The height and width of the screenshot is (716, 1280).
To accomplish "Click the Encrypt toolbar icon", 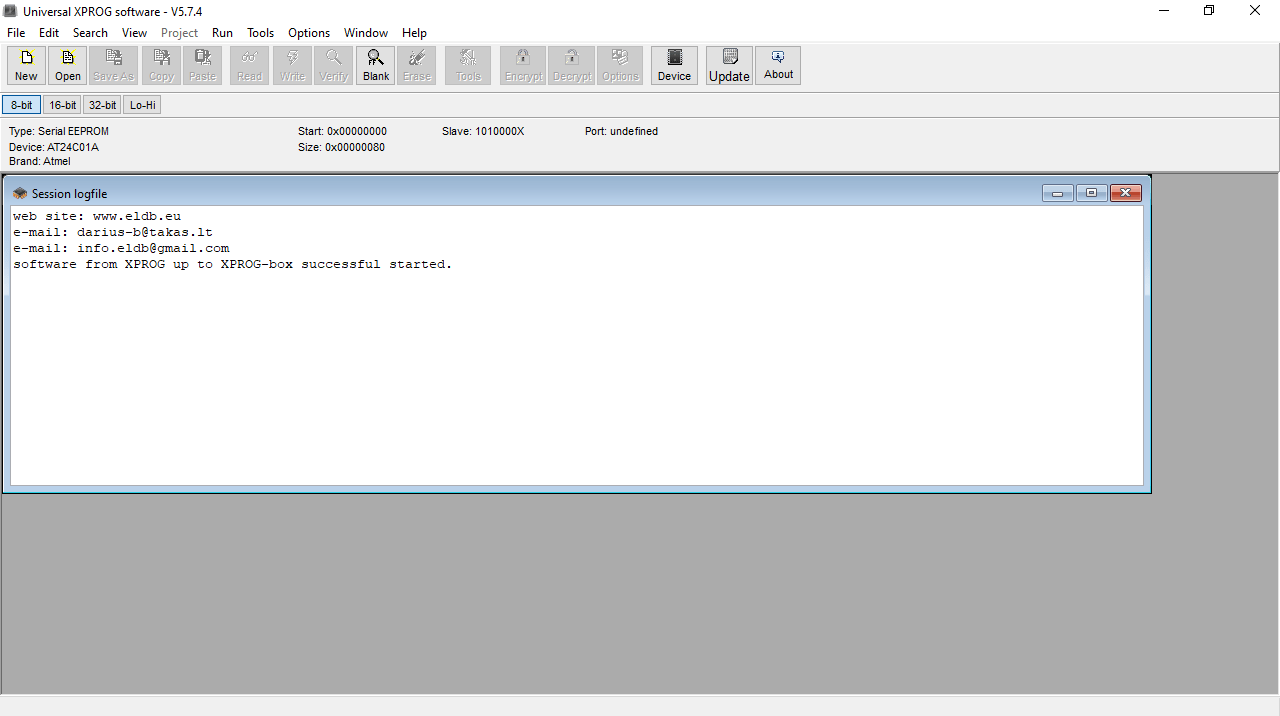I will 523,65.
